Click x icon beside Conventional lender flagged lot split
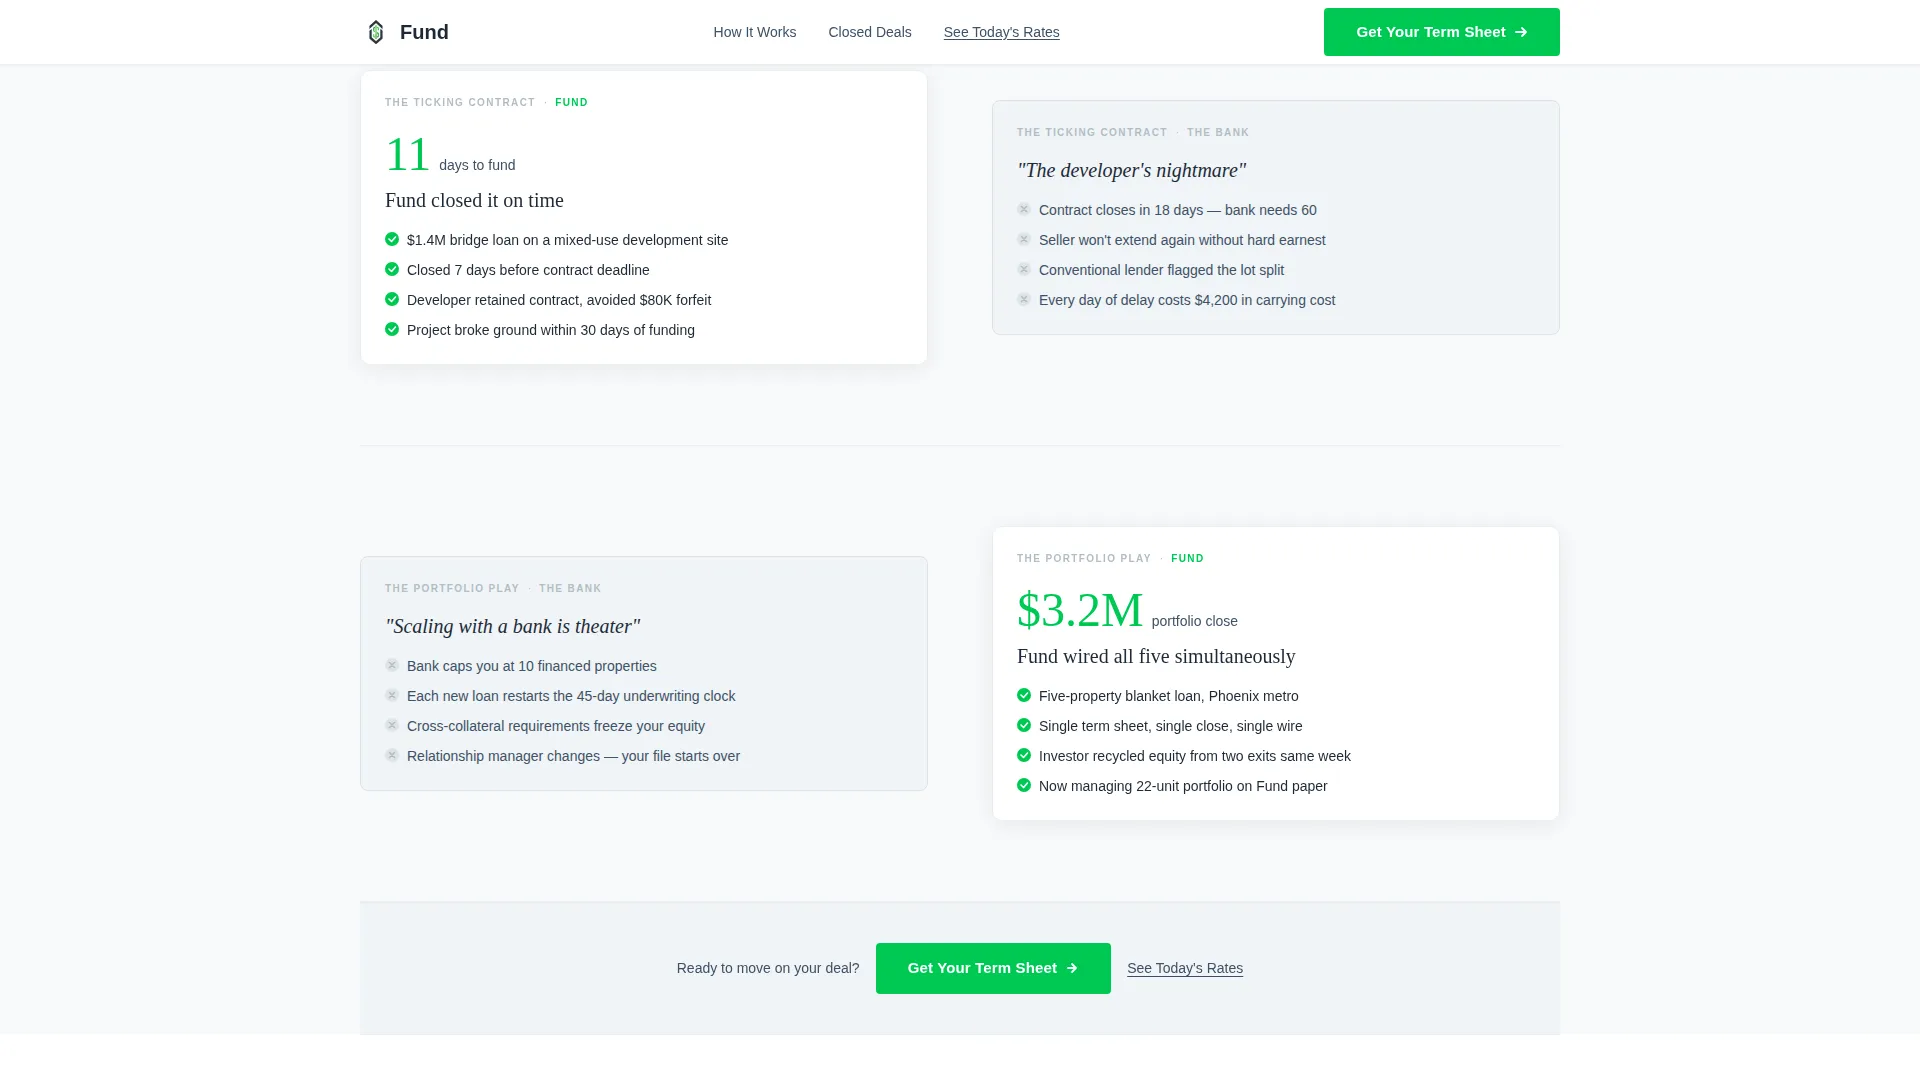 1024,269
